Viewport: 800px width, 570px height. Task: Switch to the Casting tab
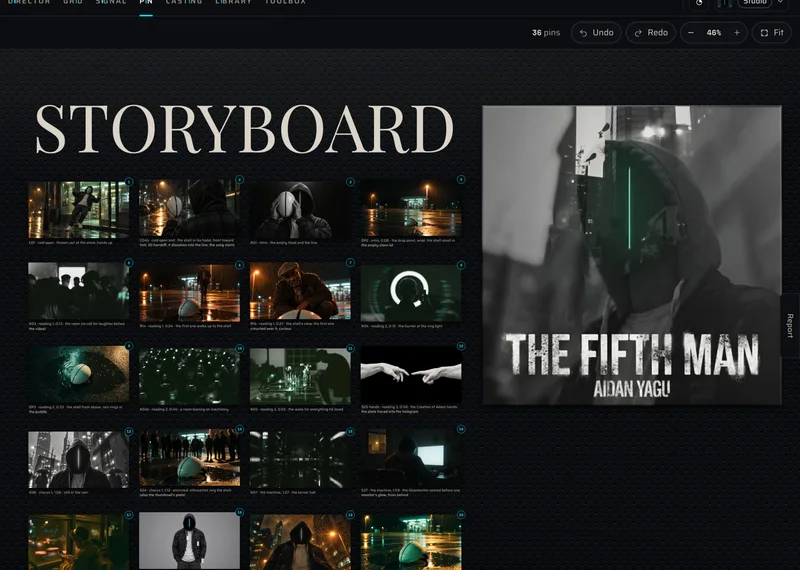[184, 3]
